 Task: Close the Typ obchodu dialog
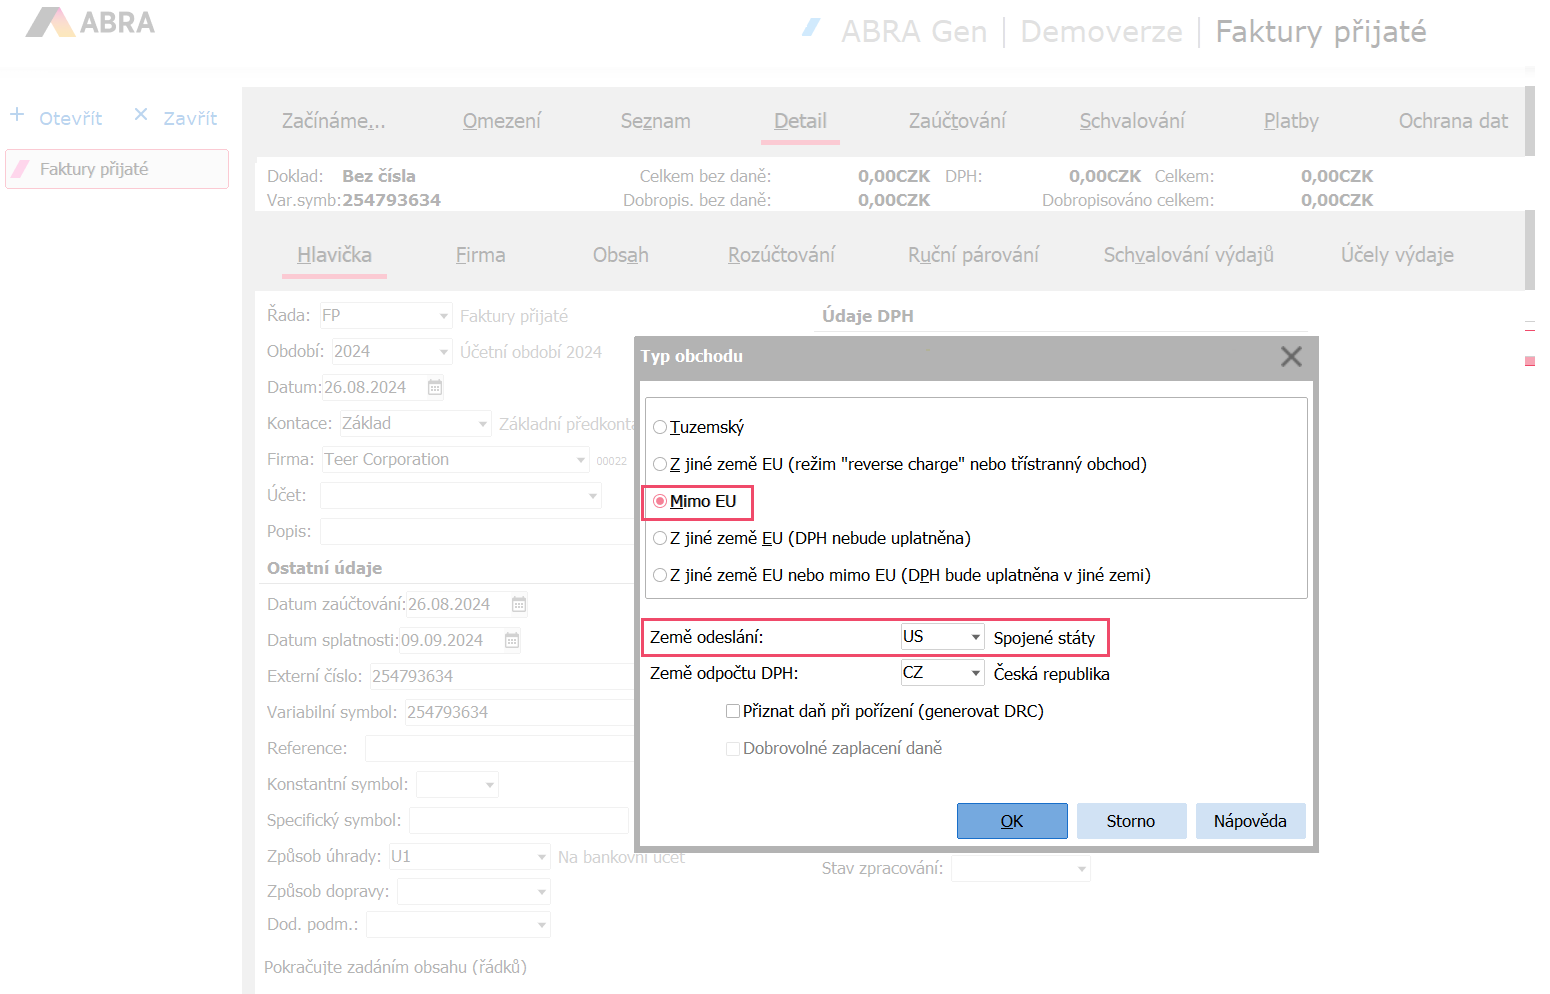1291,356
